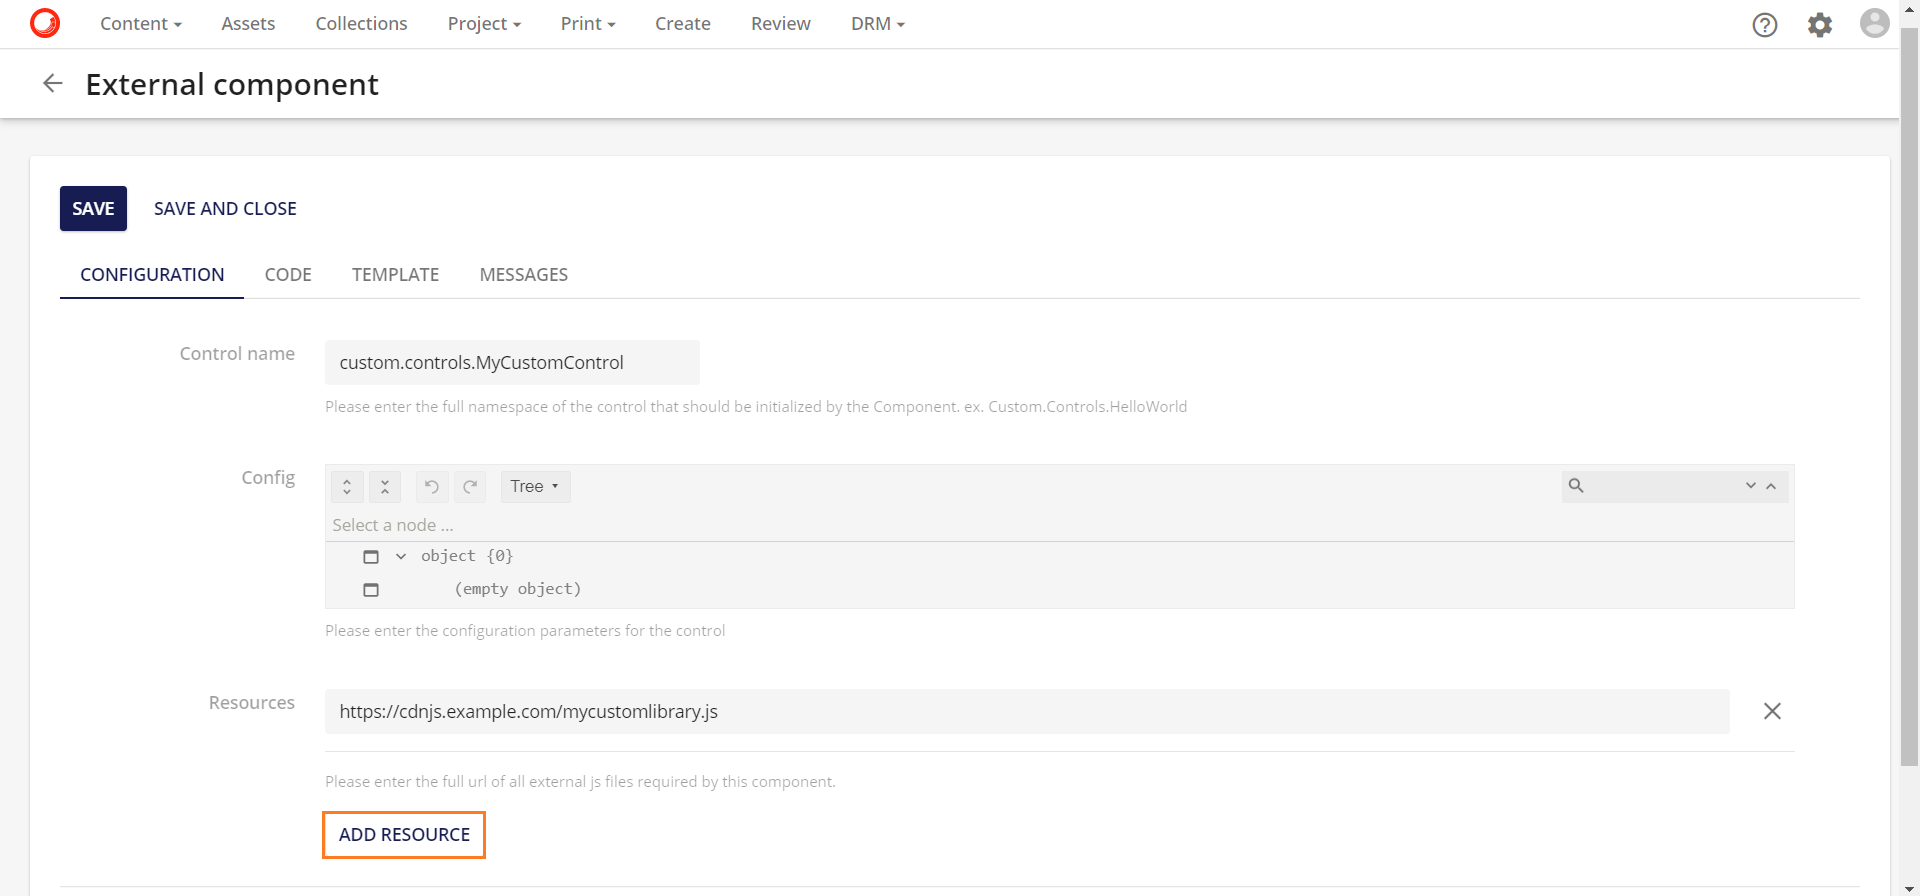This screenshot has width=1920, height=896.
Task: Switch to the Messages tab
Action: pos(524,275)
